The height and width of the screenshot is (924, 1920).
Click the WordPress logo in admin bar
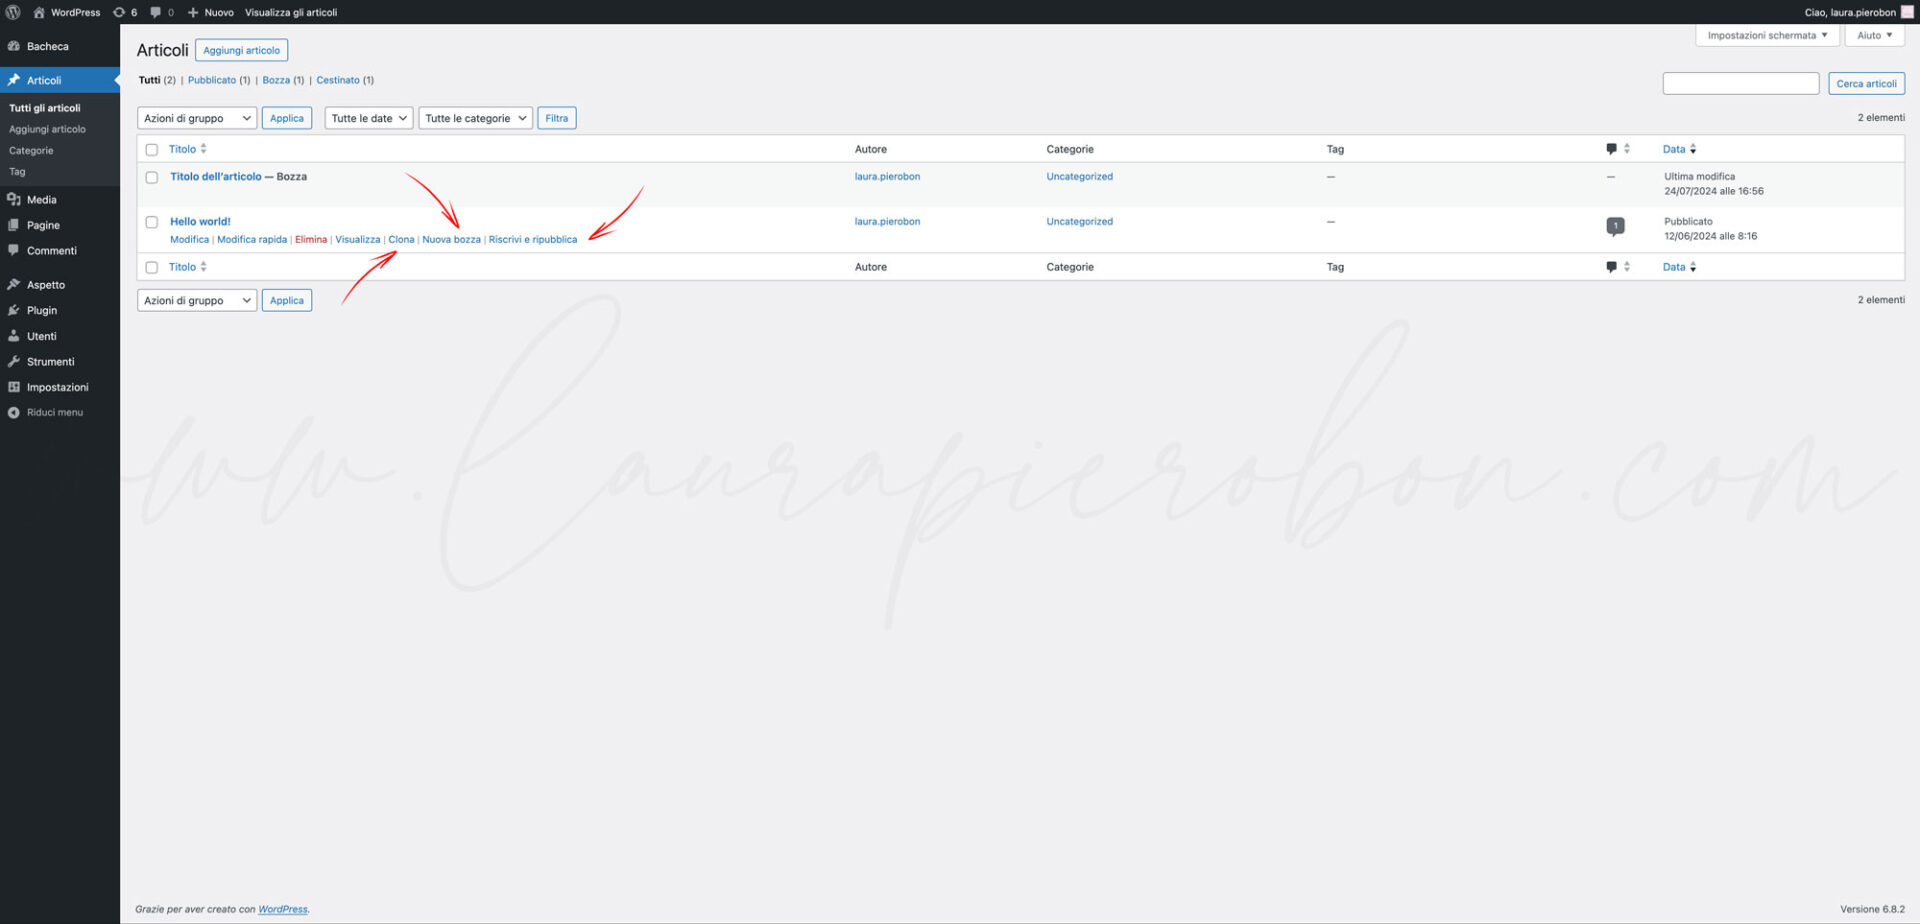(13, 12)
